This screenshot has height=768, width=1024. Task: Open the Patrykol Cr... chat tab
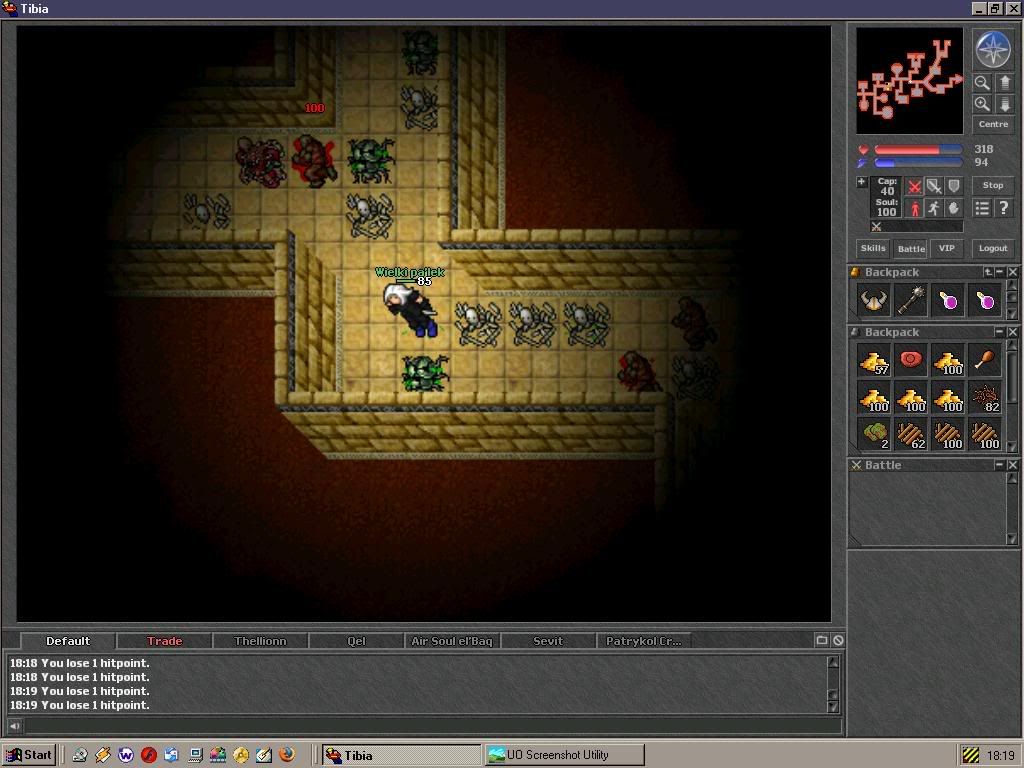point(644,641)
